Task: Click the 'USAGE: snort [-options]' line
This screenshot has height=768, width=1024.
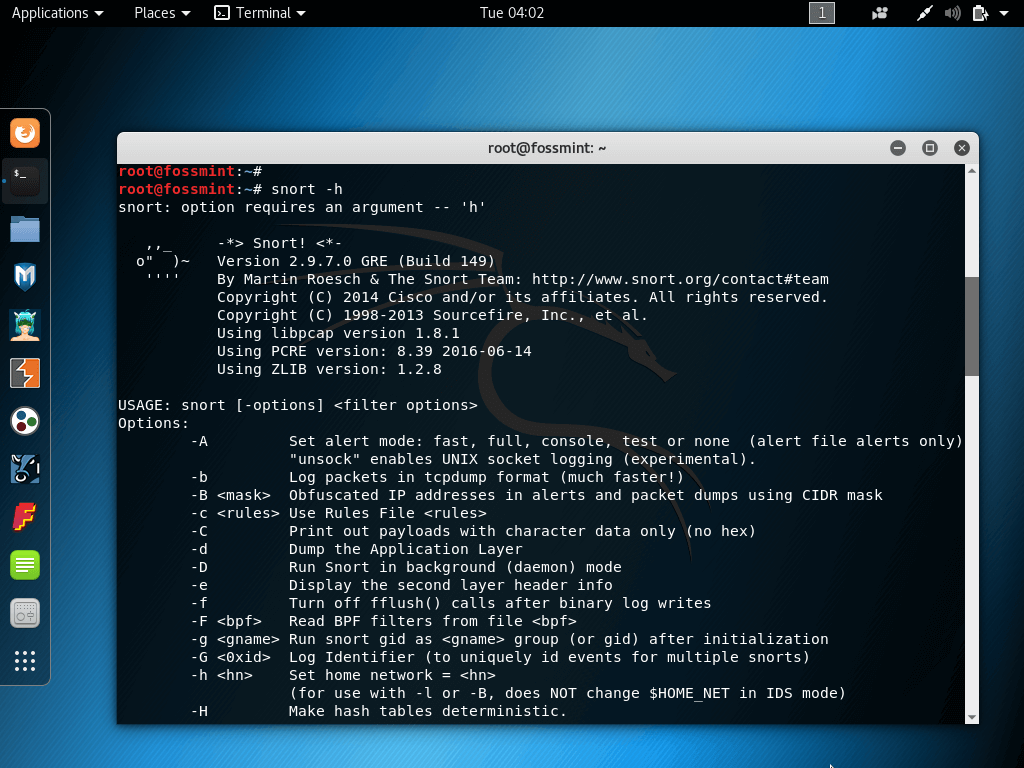Action: pyautogui.click(x=298, y=406)
